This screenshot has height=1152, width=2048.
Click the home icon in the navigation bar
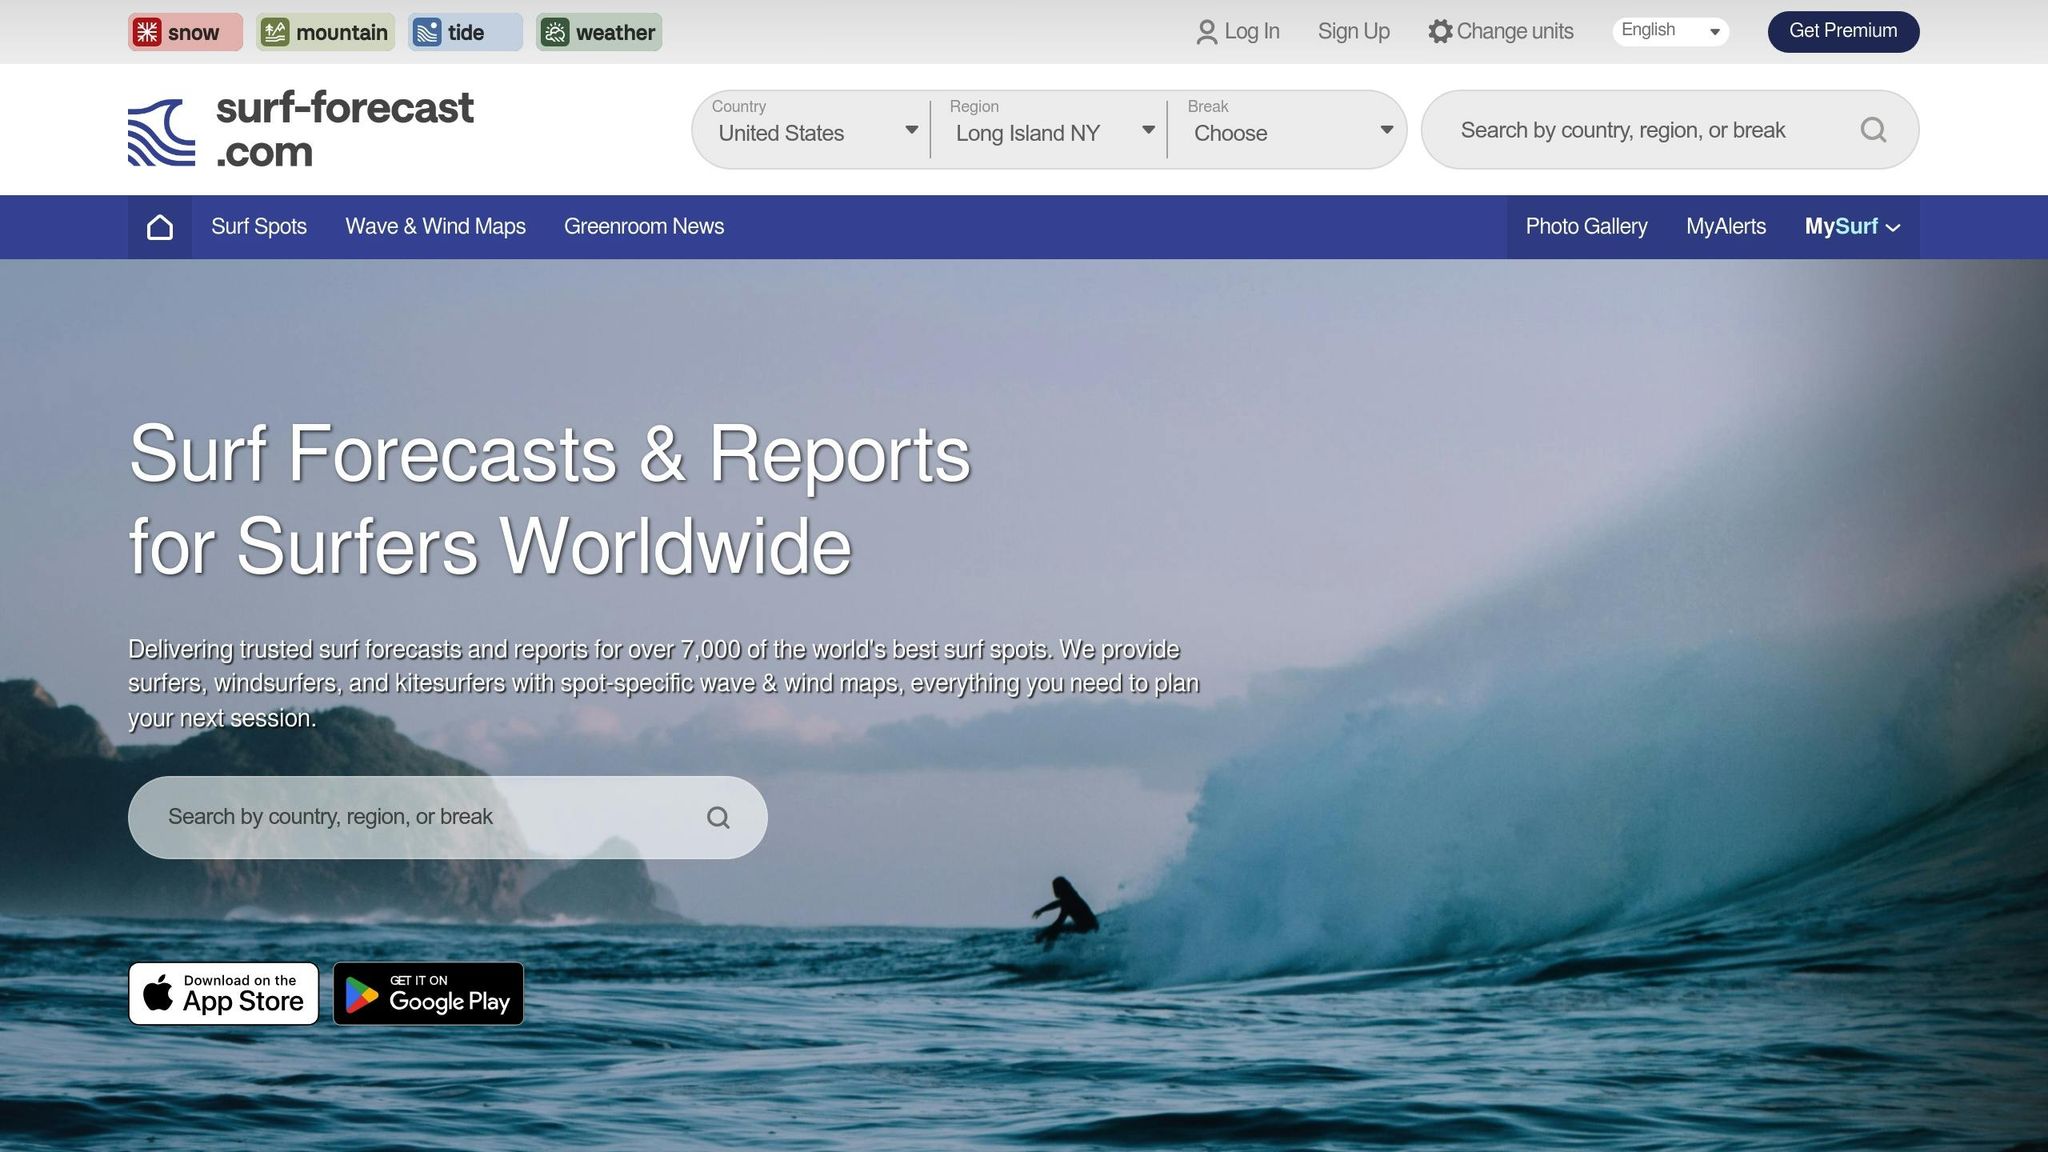pos(159,226)
